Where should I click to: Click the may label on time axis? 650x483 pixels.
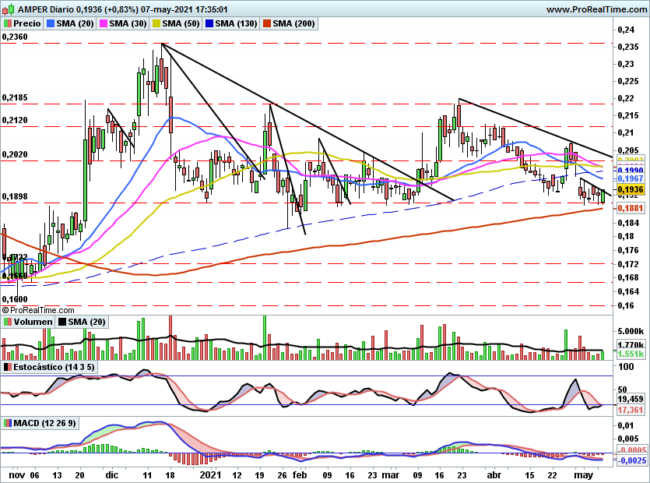pyautogui.click(x=584, y=475)
